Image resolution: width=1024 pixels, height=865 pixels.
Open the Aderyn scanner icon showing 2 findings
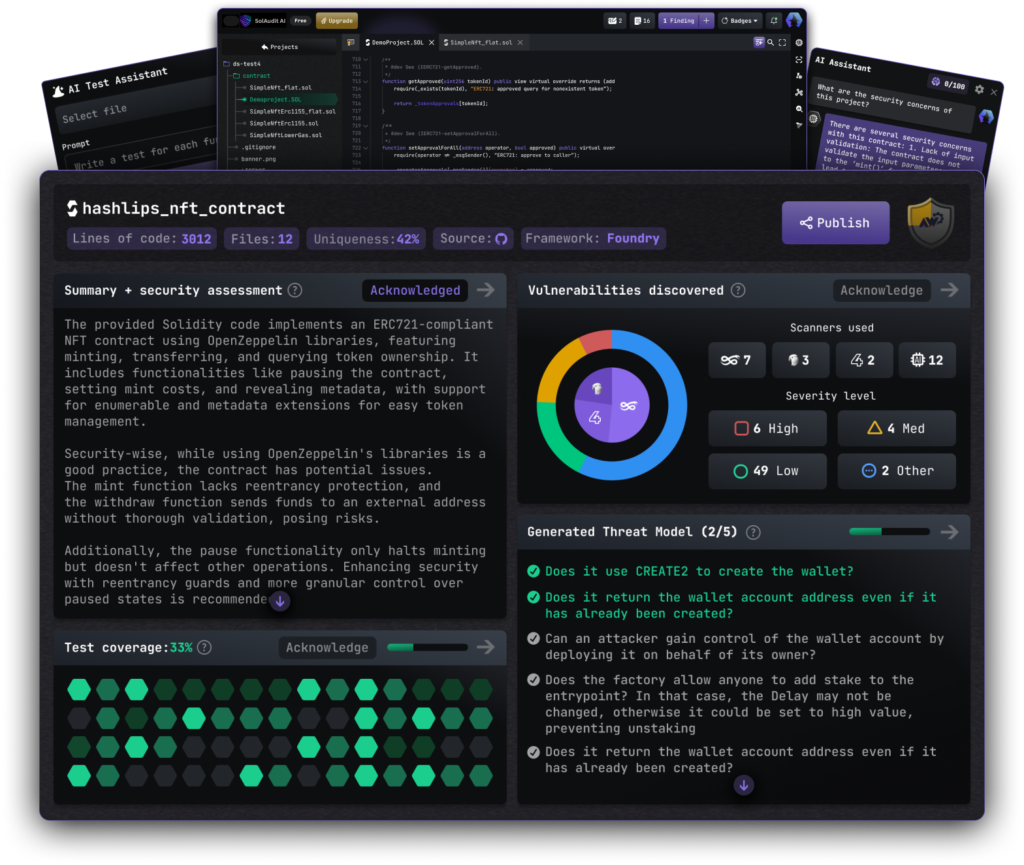[864, 360]
